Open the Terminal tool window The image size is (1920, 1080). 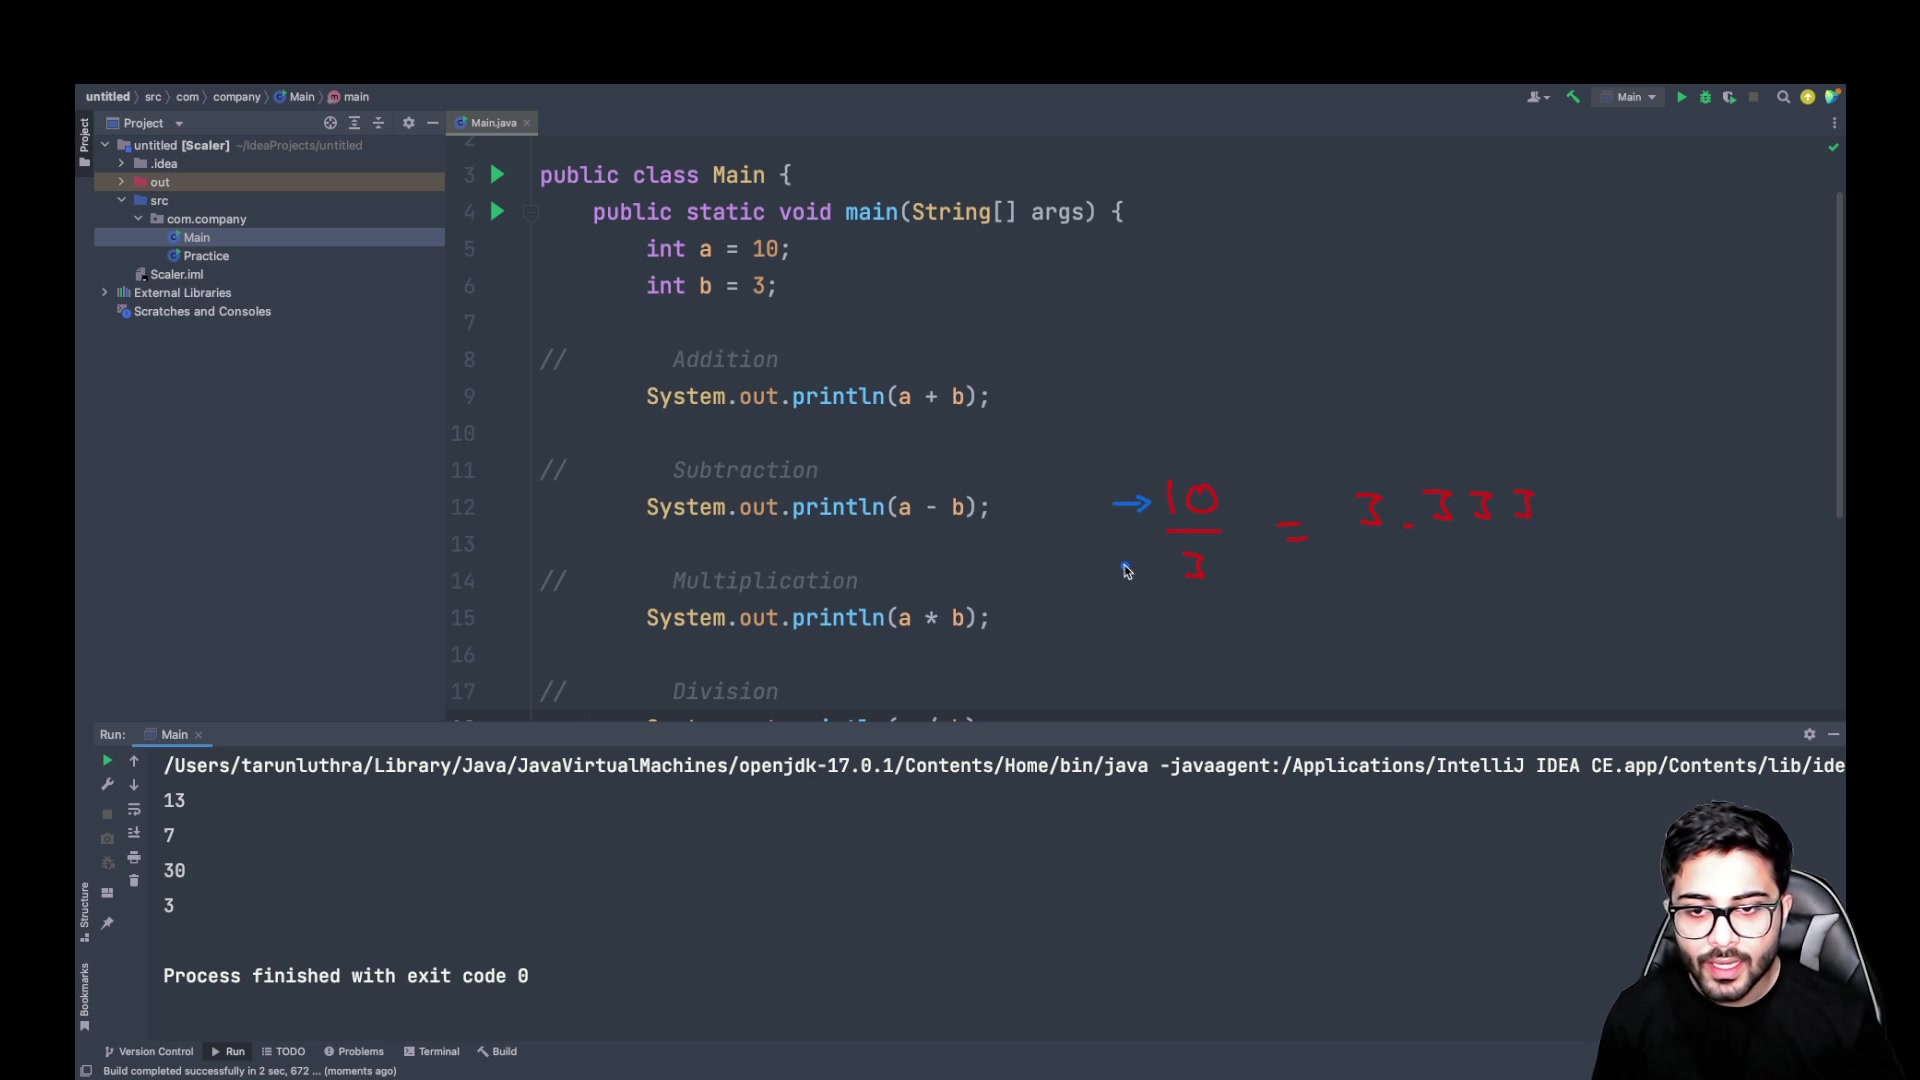[432, 1052]
